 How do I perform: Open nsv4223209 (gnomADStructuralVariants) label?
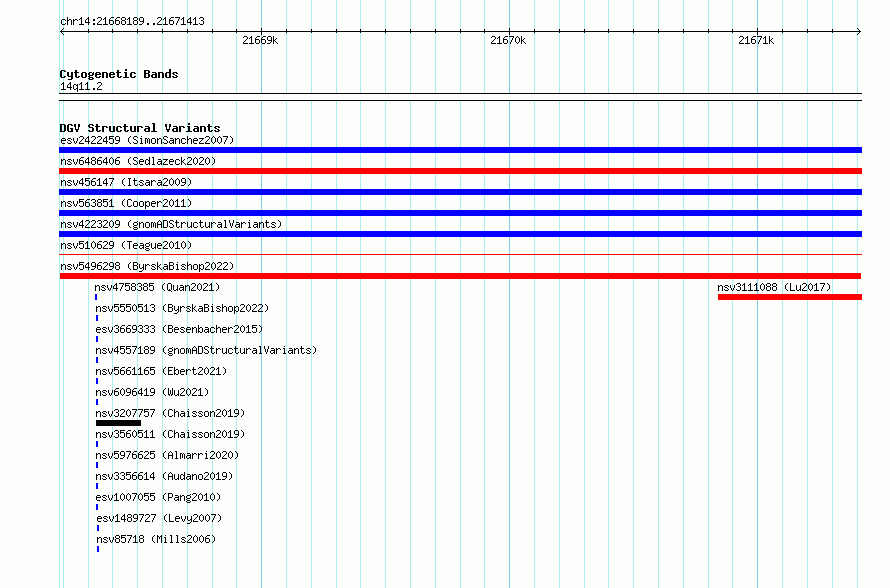pos(171,224)
